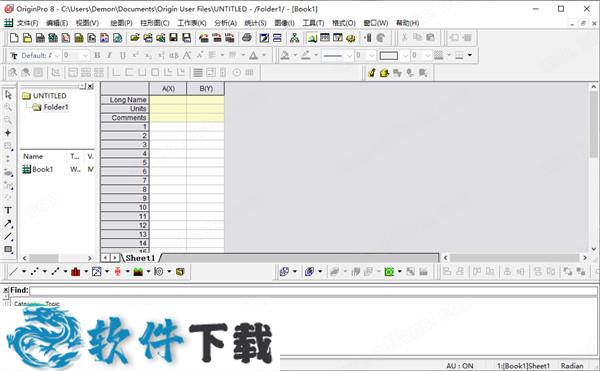Viewport: 600px width, 371px height.
Task: Click the Scatter plot icon in graphs toolbar
Action: [x=35, y=272]
